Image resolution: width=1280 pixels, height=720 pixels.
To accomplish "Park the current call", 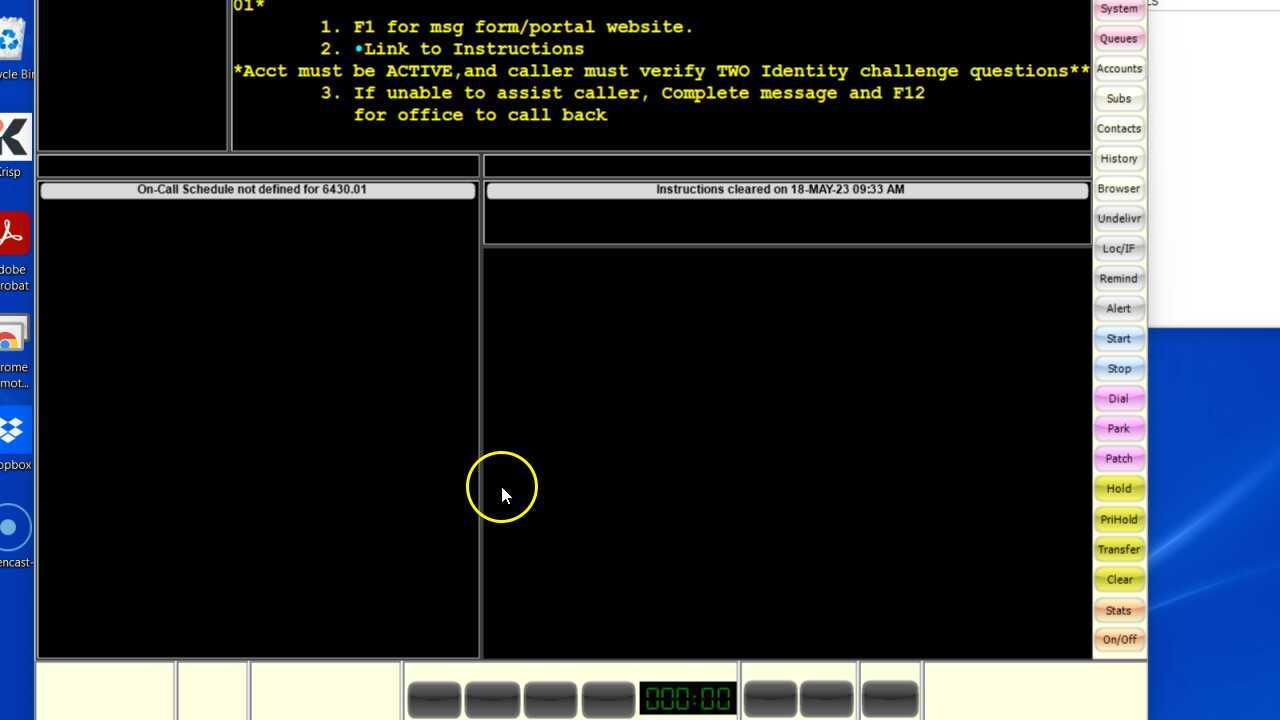I will click(x=1118, y=428).
